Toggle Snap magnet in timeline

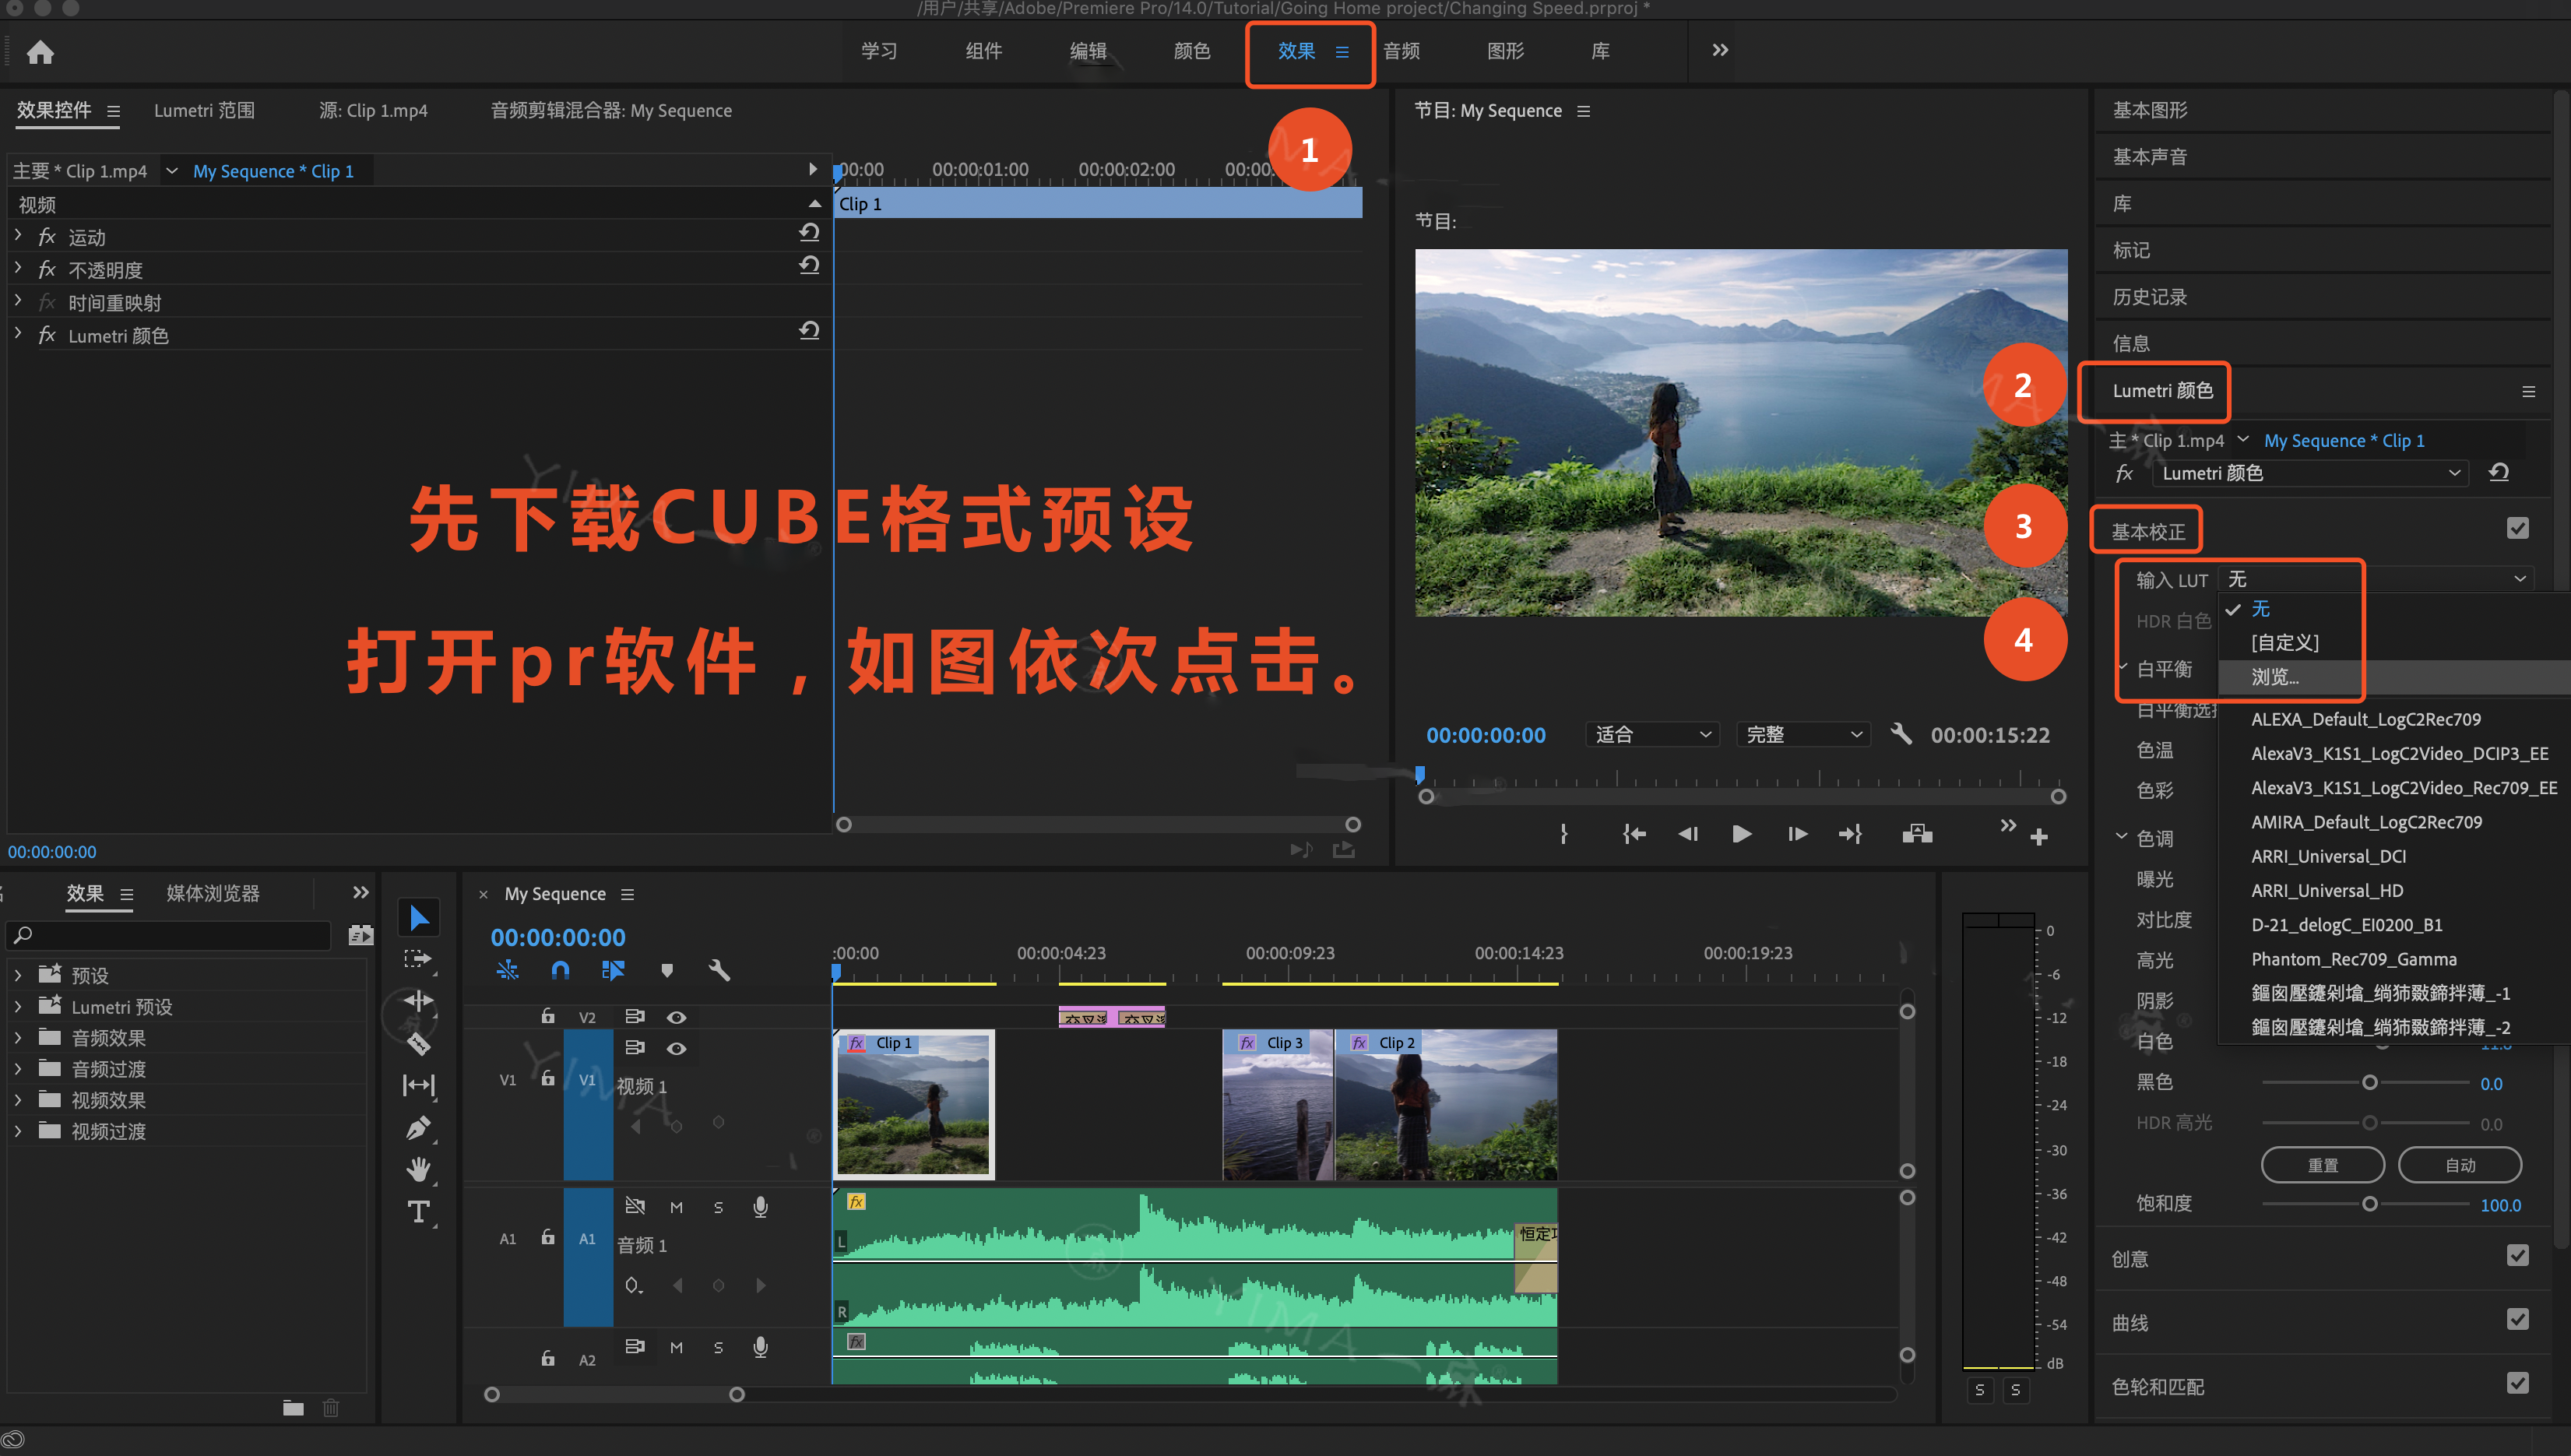pos(560,969)
